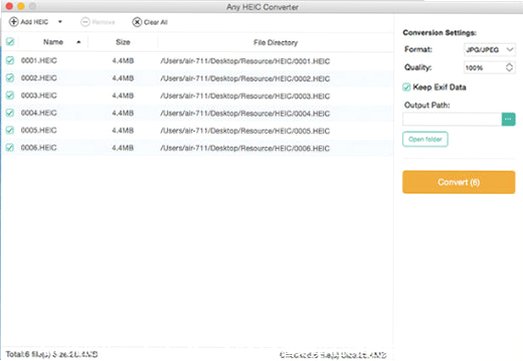Click the directory path ending in 0004.HEIC

point(245,113)
